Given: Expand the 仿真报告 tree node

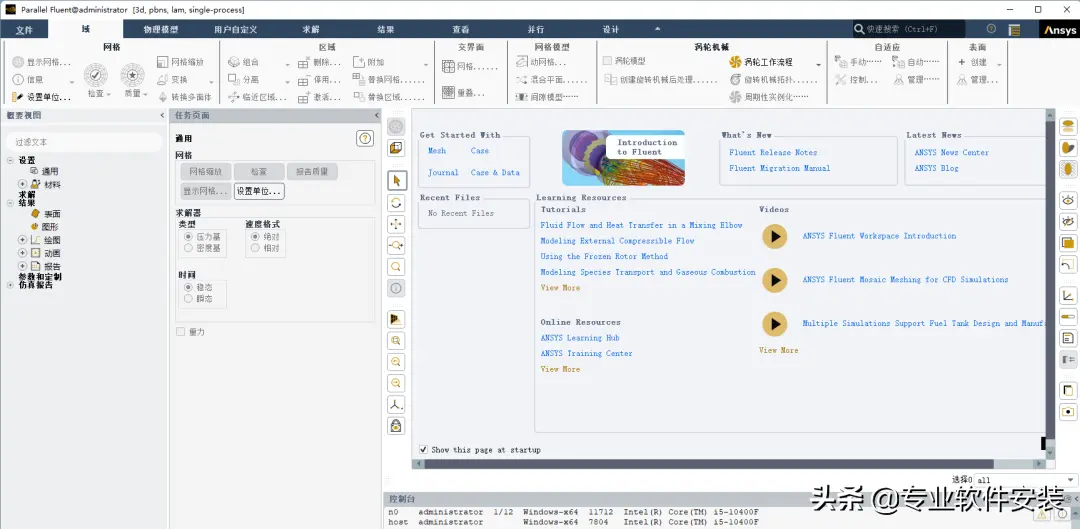Looking at the screenshot, I should [10, 284].
